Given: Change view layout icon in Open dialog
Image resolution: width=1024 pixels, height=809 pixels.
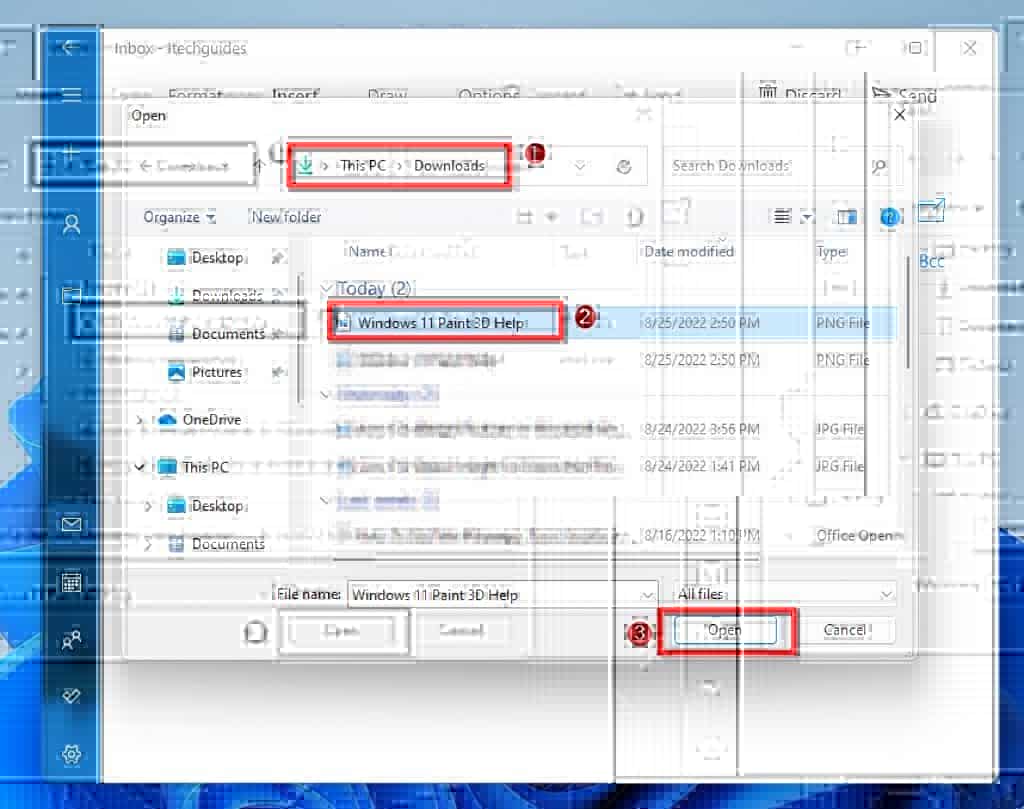Looking at the screenshot, I should pyautogui.click(x=782, y=216).
